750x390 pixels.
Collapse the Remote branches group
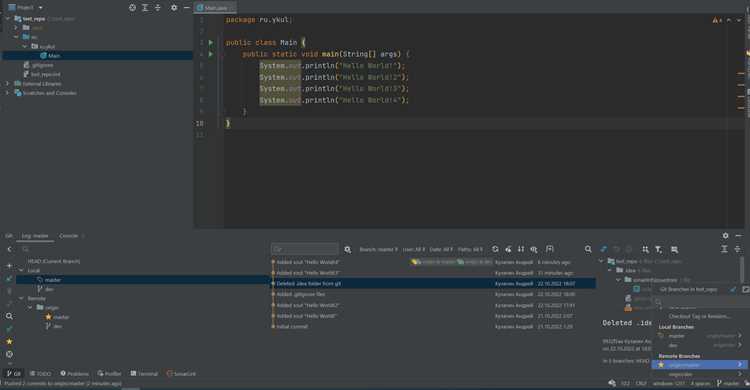click(21, 299)
